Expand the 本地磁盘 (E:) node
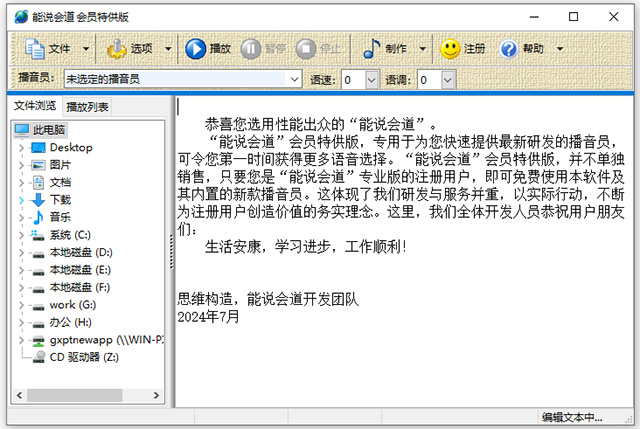Screen dimensions: 640x429 tap(21, 270)
